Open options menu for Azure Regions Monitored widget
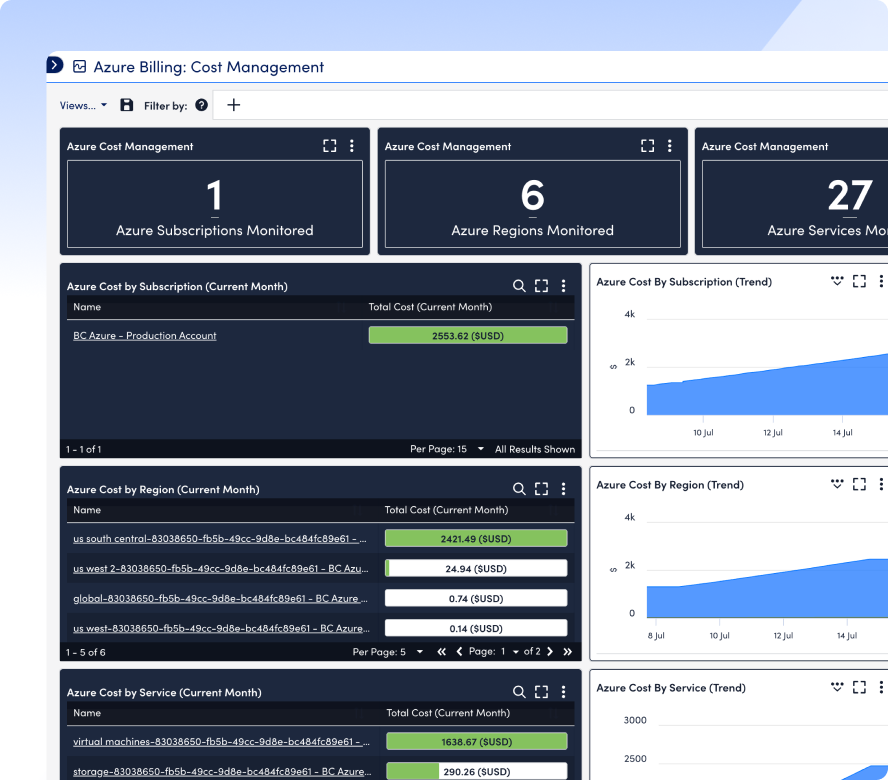This screenshot has width=888, height=780. (669, 146)
